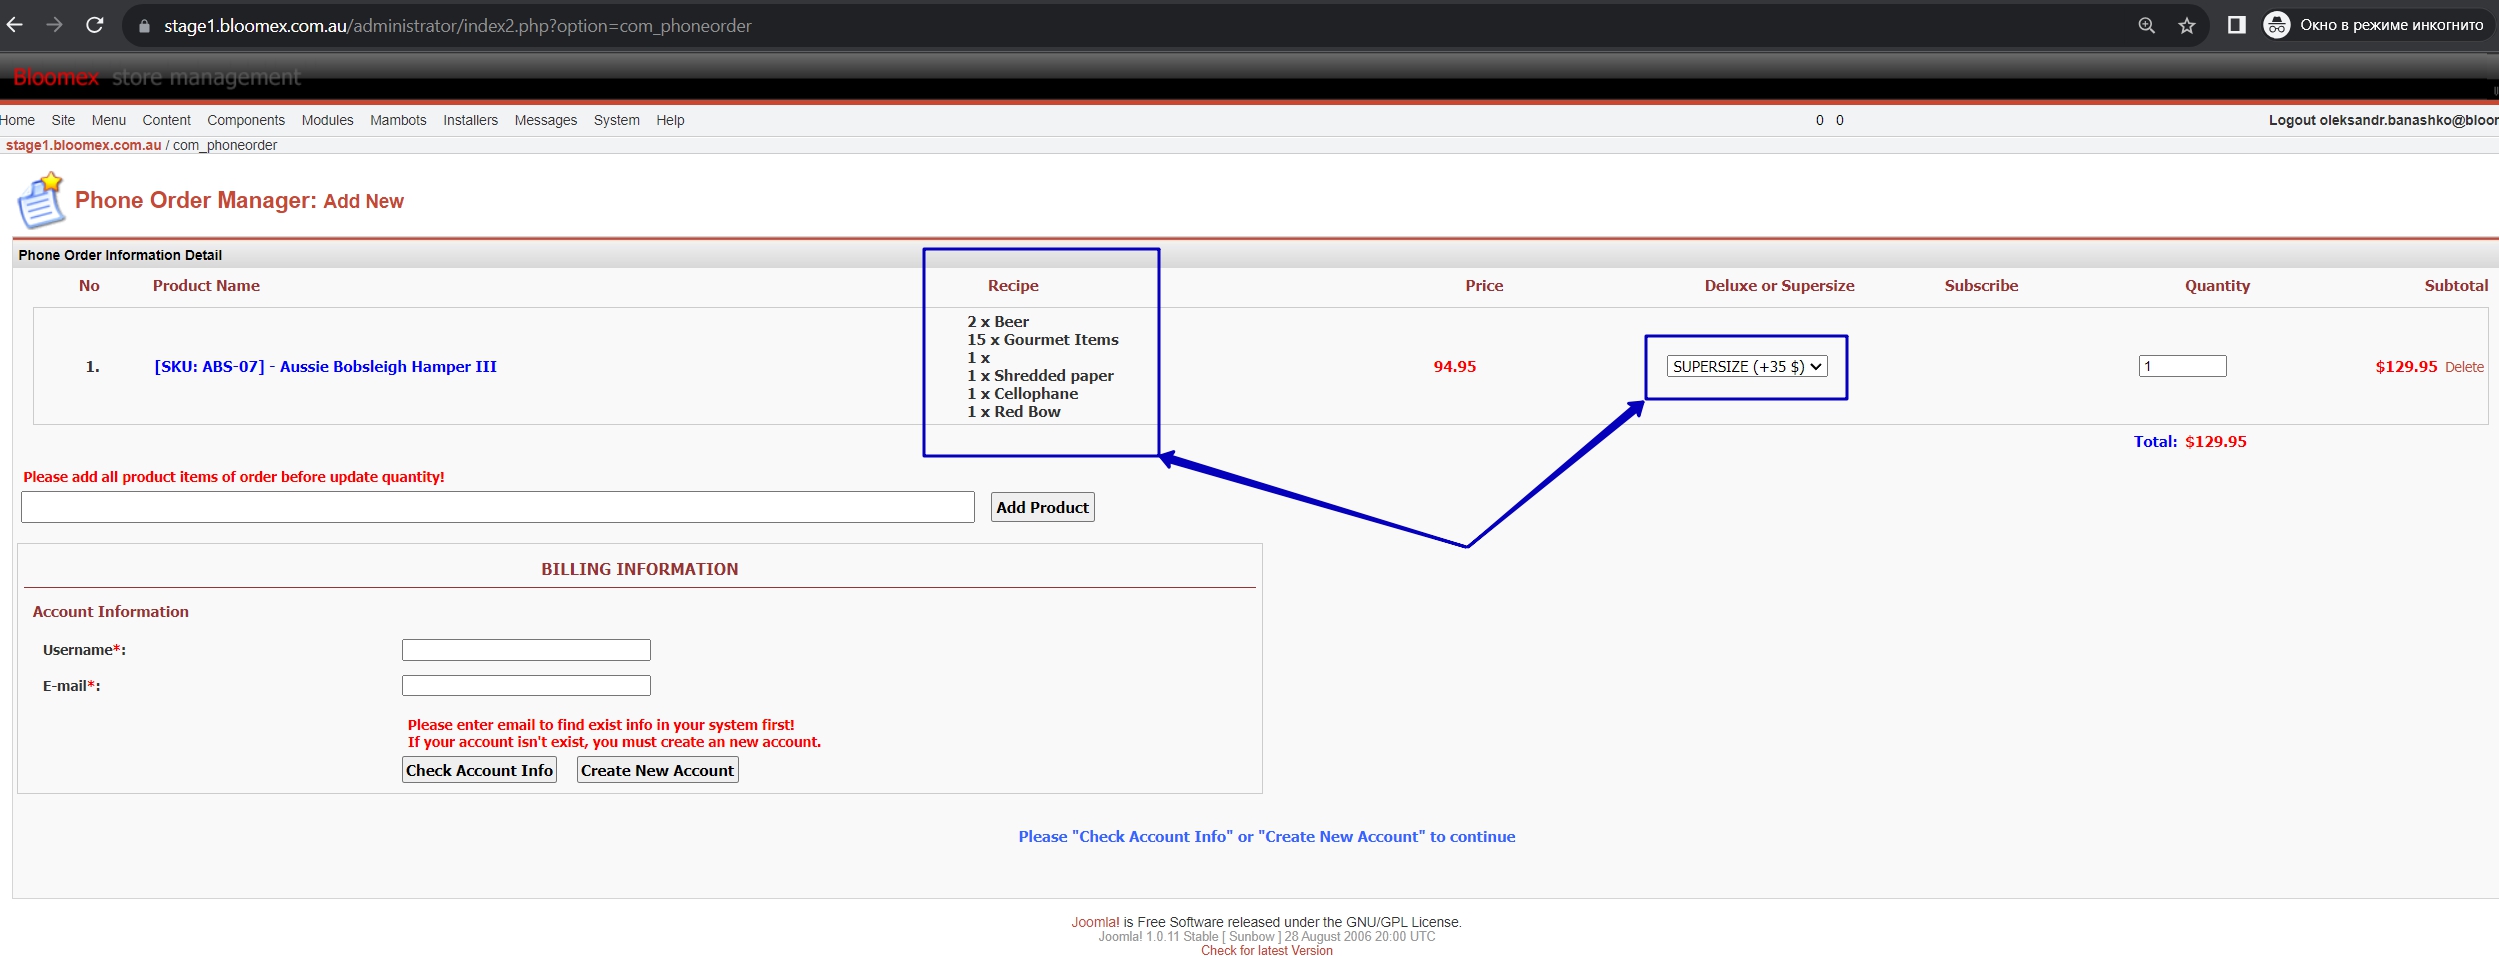This screenshot has height=972, width=2499.
Task: Click the browser forward arrow
Action: point(54,25)
